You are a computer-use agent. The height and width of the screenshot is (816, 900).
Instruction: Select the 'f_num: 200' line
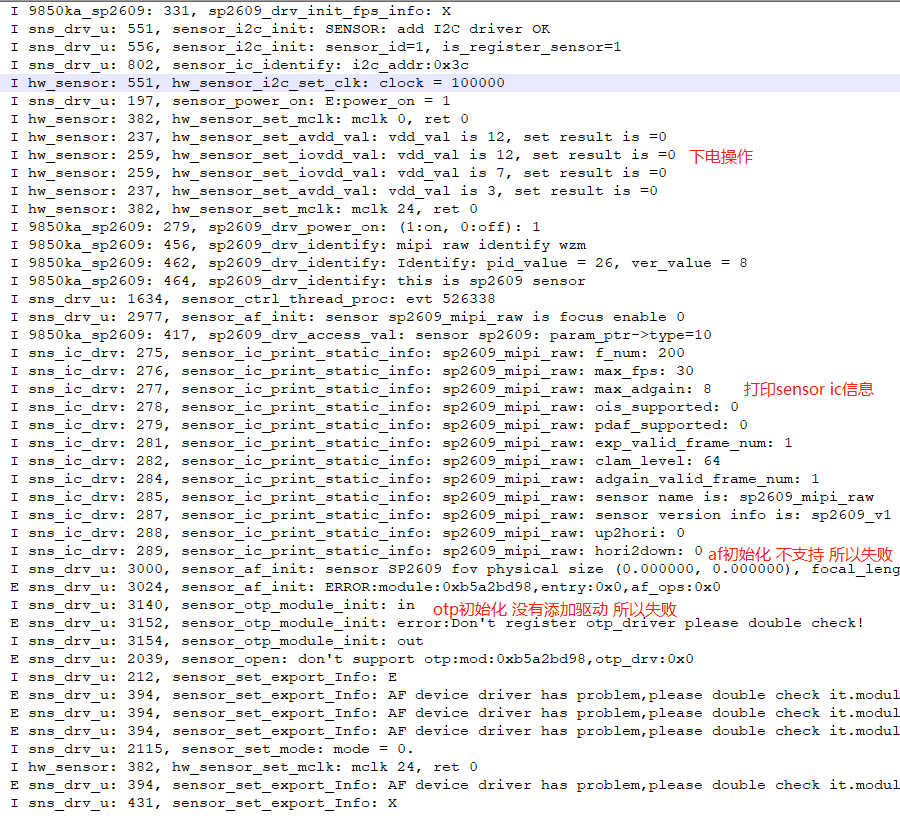click(x=348, y=353)
